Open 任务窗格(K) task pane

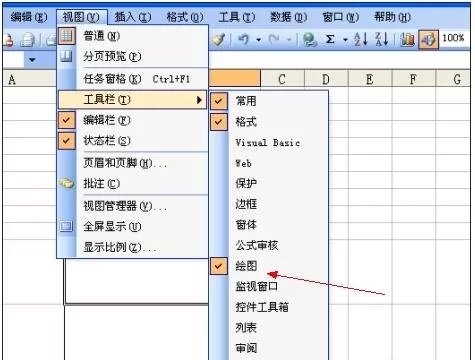click(x=133, y=79)
